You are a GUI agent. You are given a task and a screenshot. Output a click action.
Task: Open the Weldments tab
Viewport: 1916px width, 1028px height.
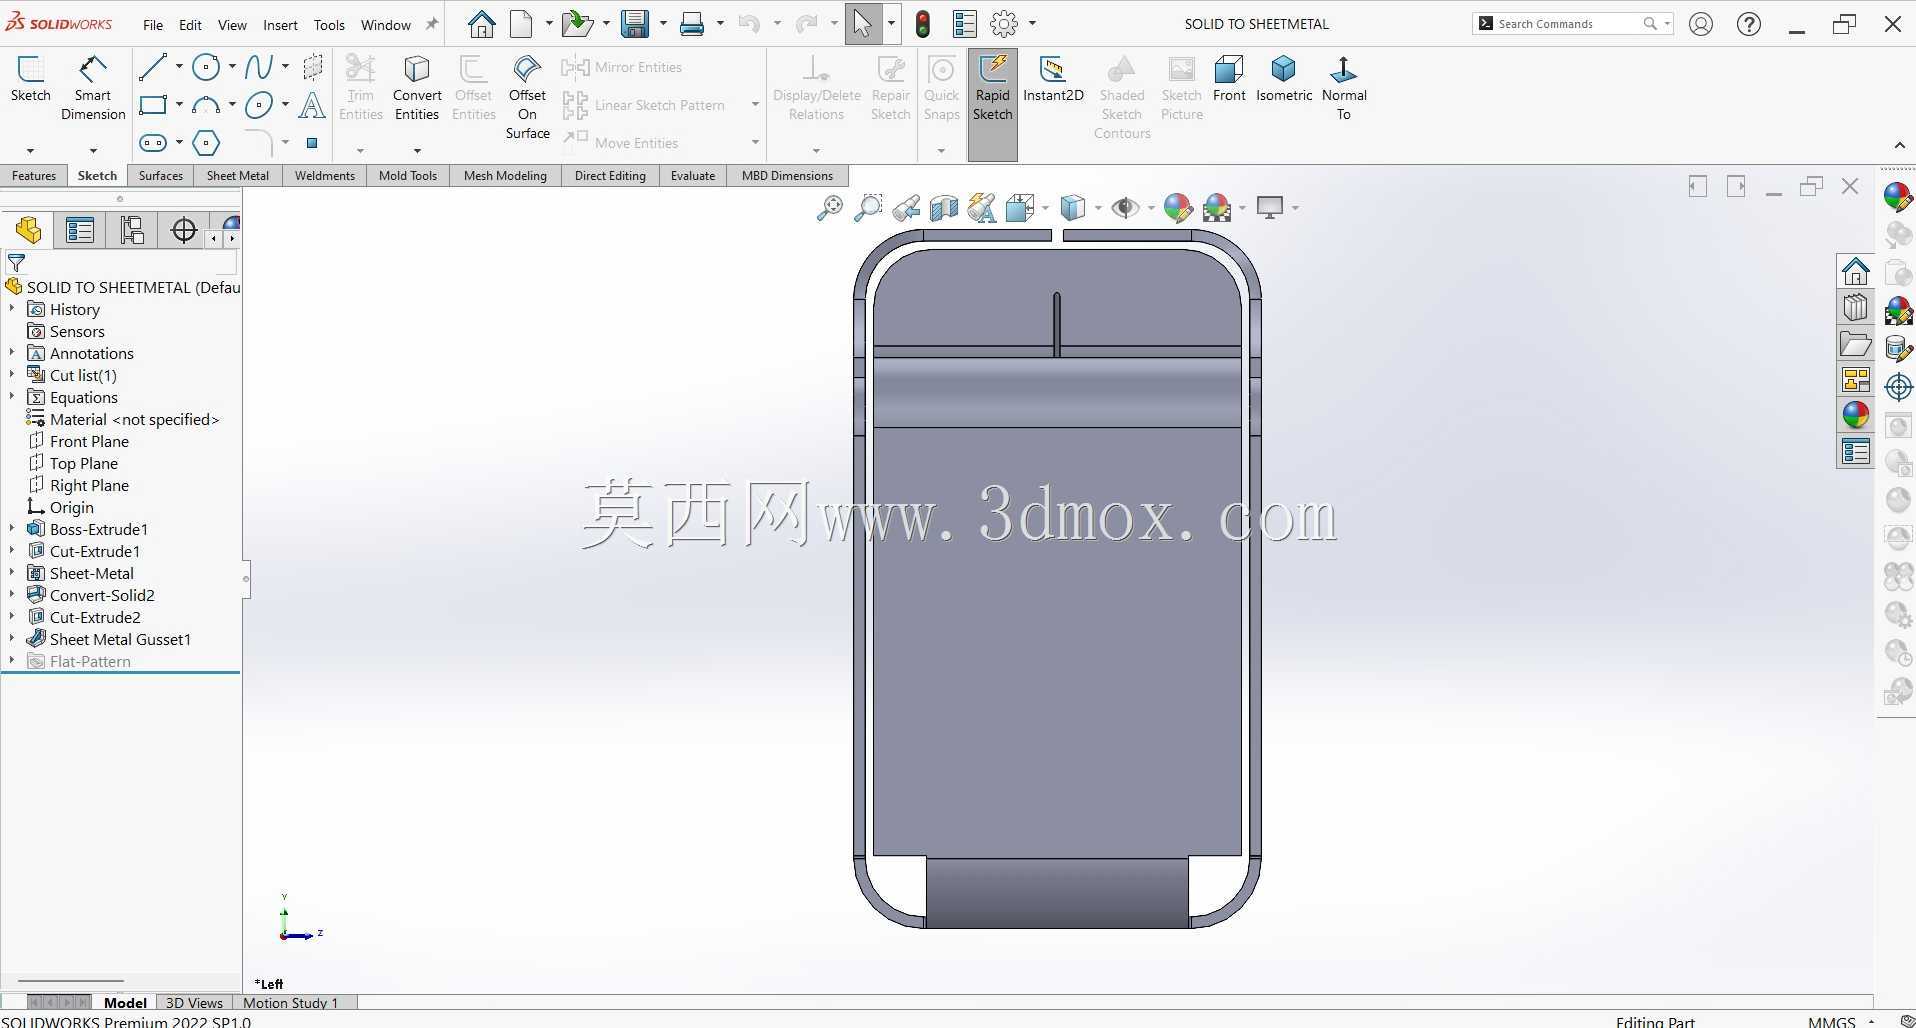(x=325, y=175)
